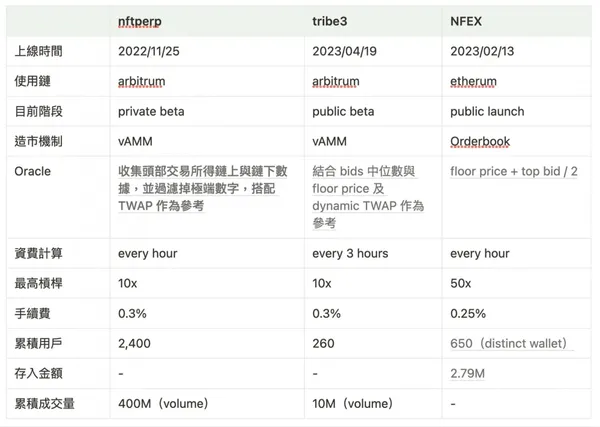Click the NFEX column header
This screenshot has width=600, height=427.
[x=468, y=20]
